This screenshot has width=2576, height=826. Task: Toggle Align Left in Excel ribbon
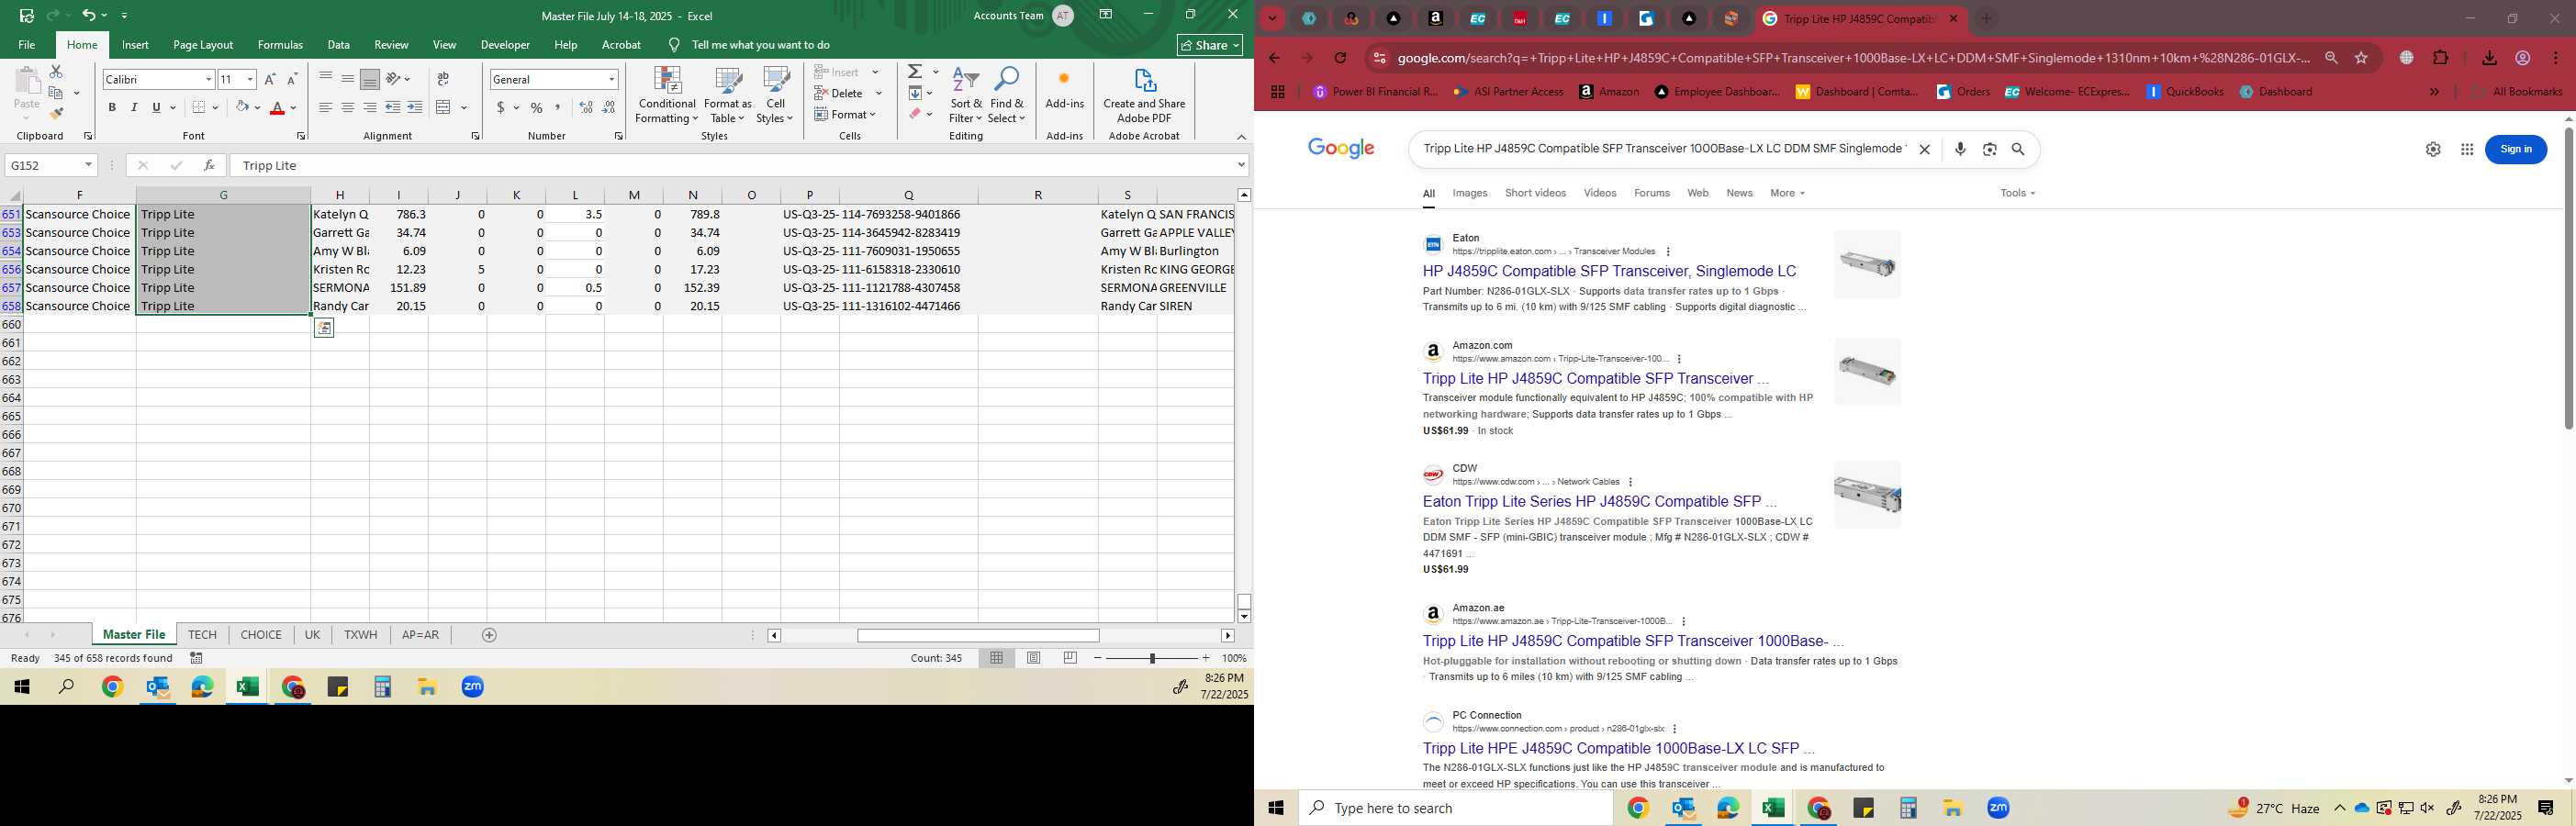tap(326, 107)
